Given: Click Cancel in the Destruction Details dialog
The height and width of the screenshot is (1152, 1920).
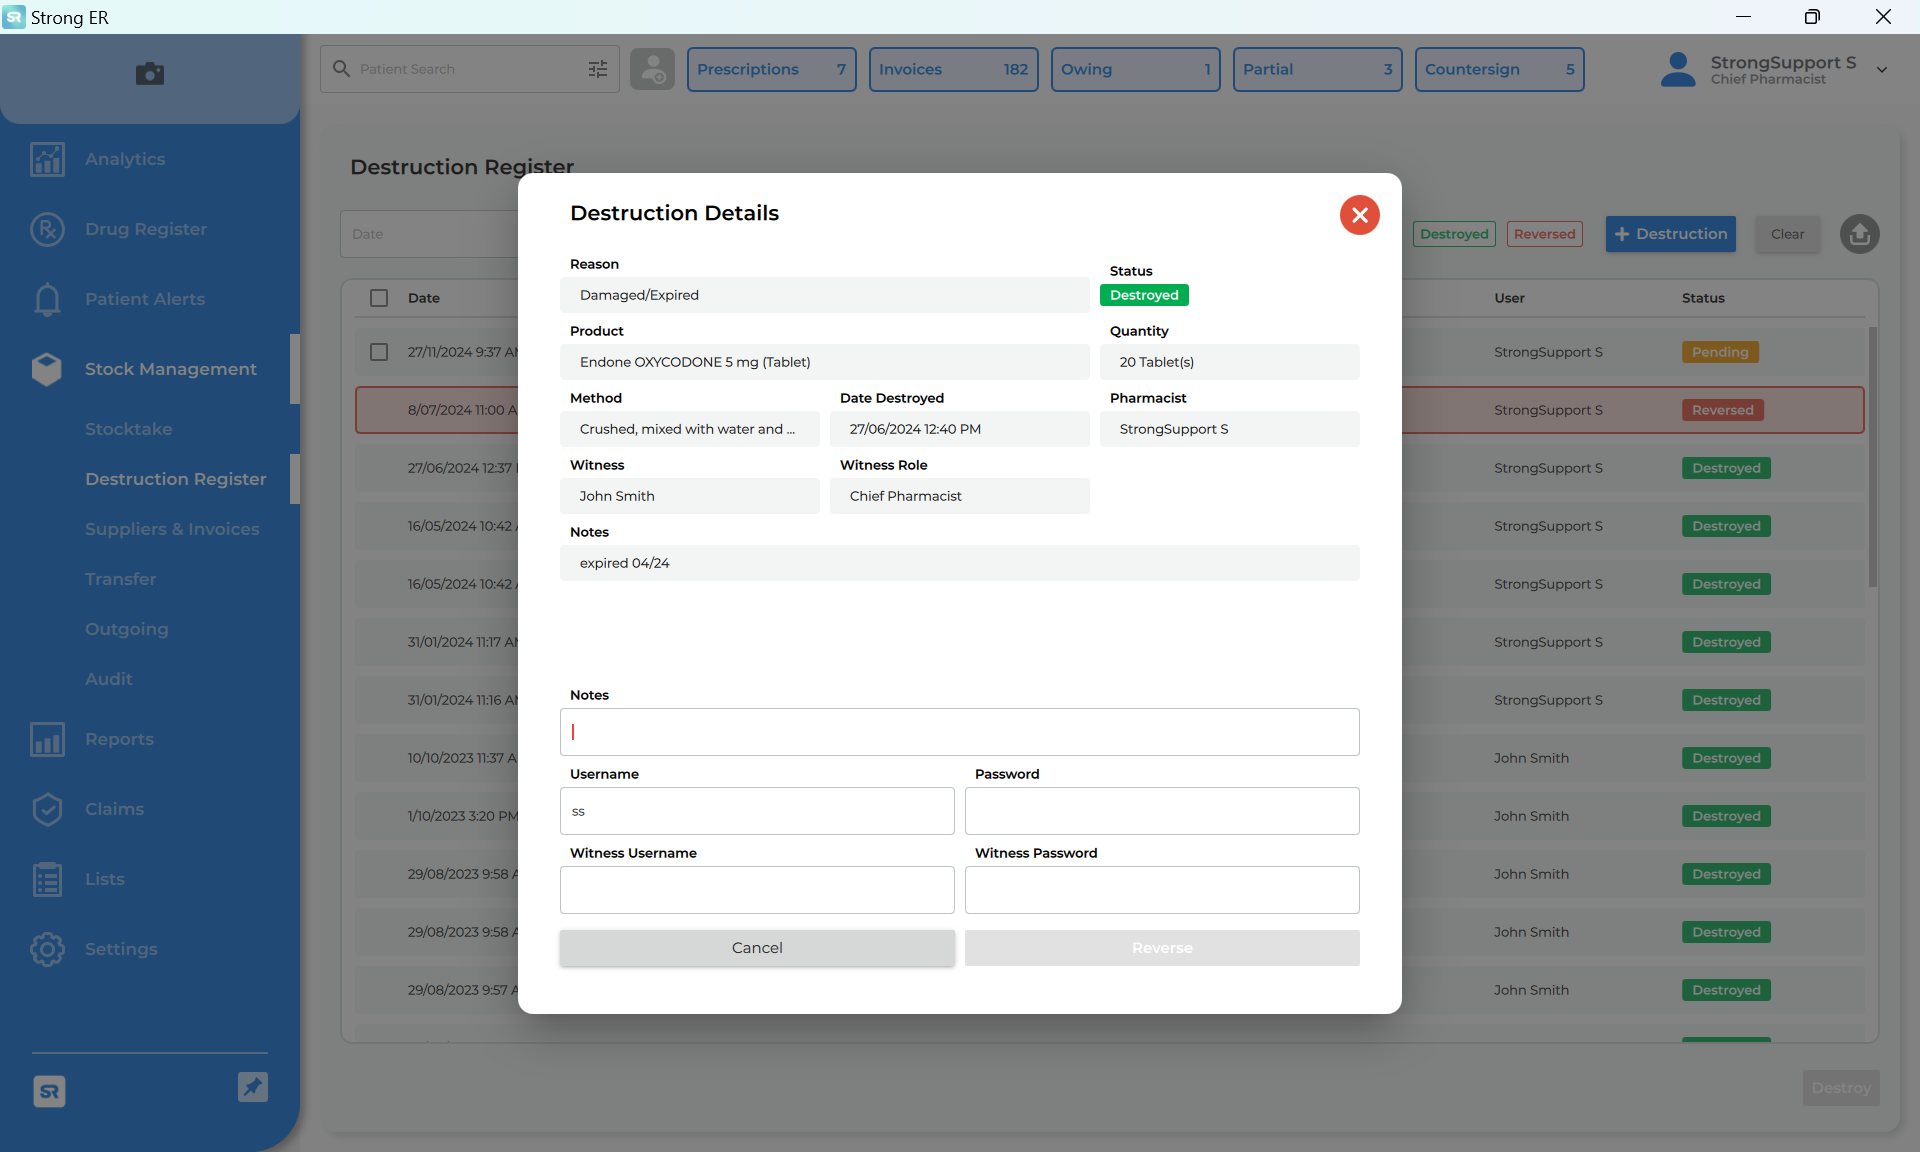Looking at the screenshot, I should 757,947.
